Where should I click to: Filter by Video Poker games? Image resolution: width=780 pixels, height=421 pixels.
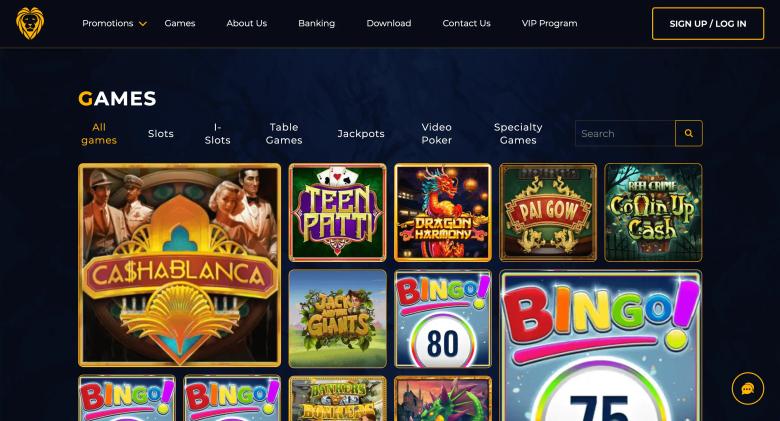click(x=436, y=133)
